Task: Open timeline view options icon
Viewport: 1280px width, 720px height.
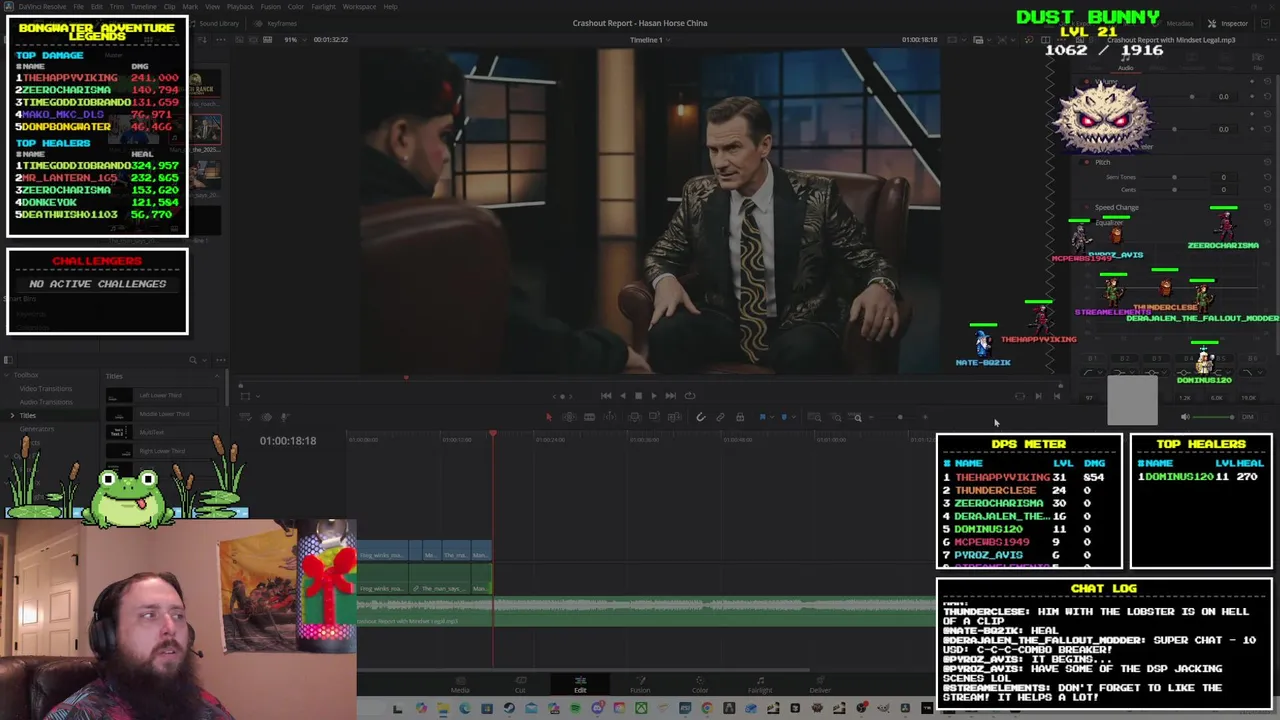Action: (246, 417)
